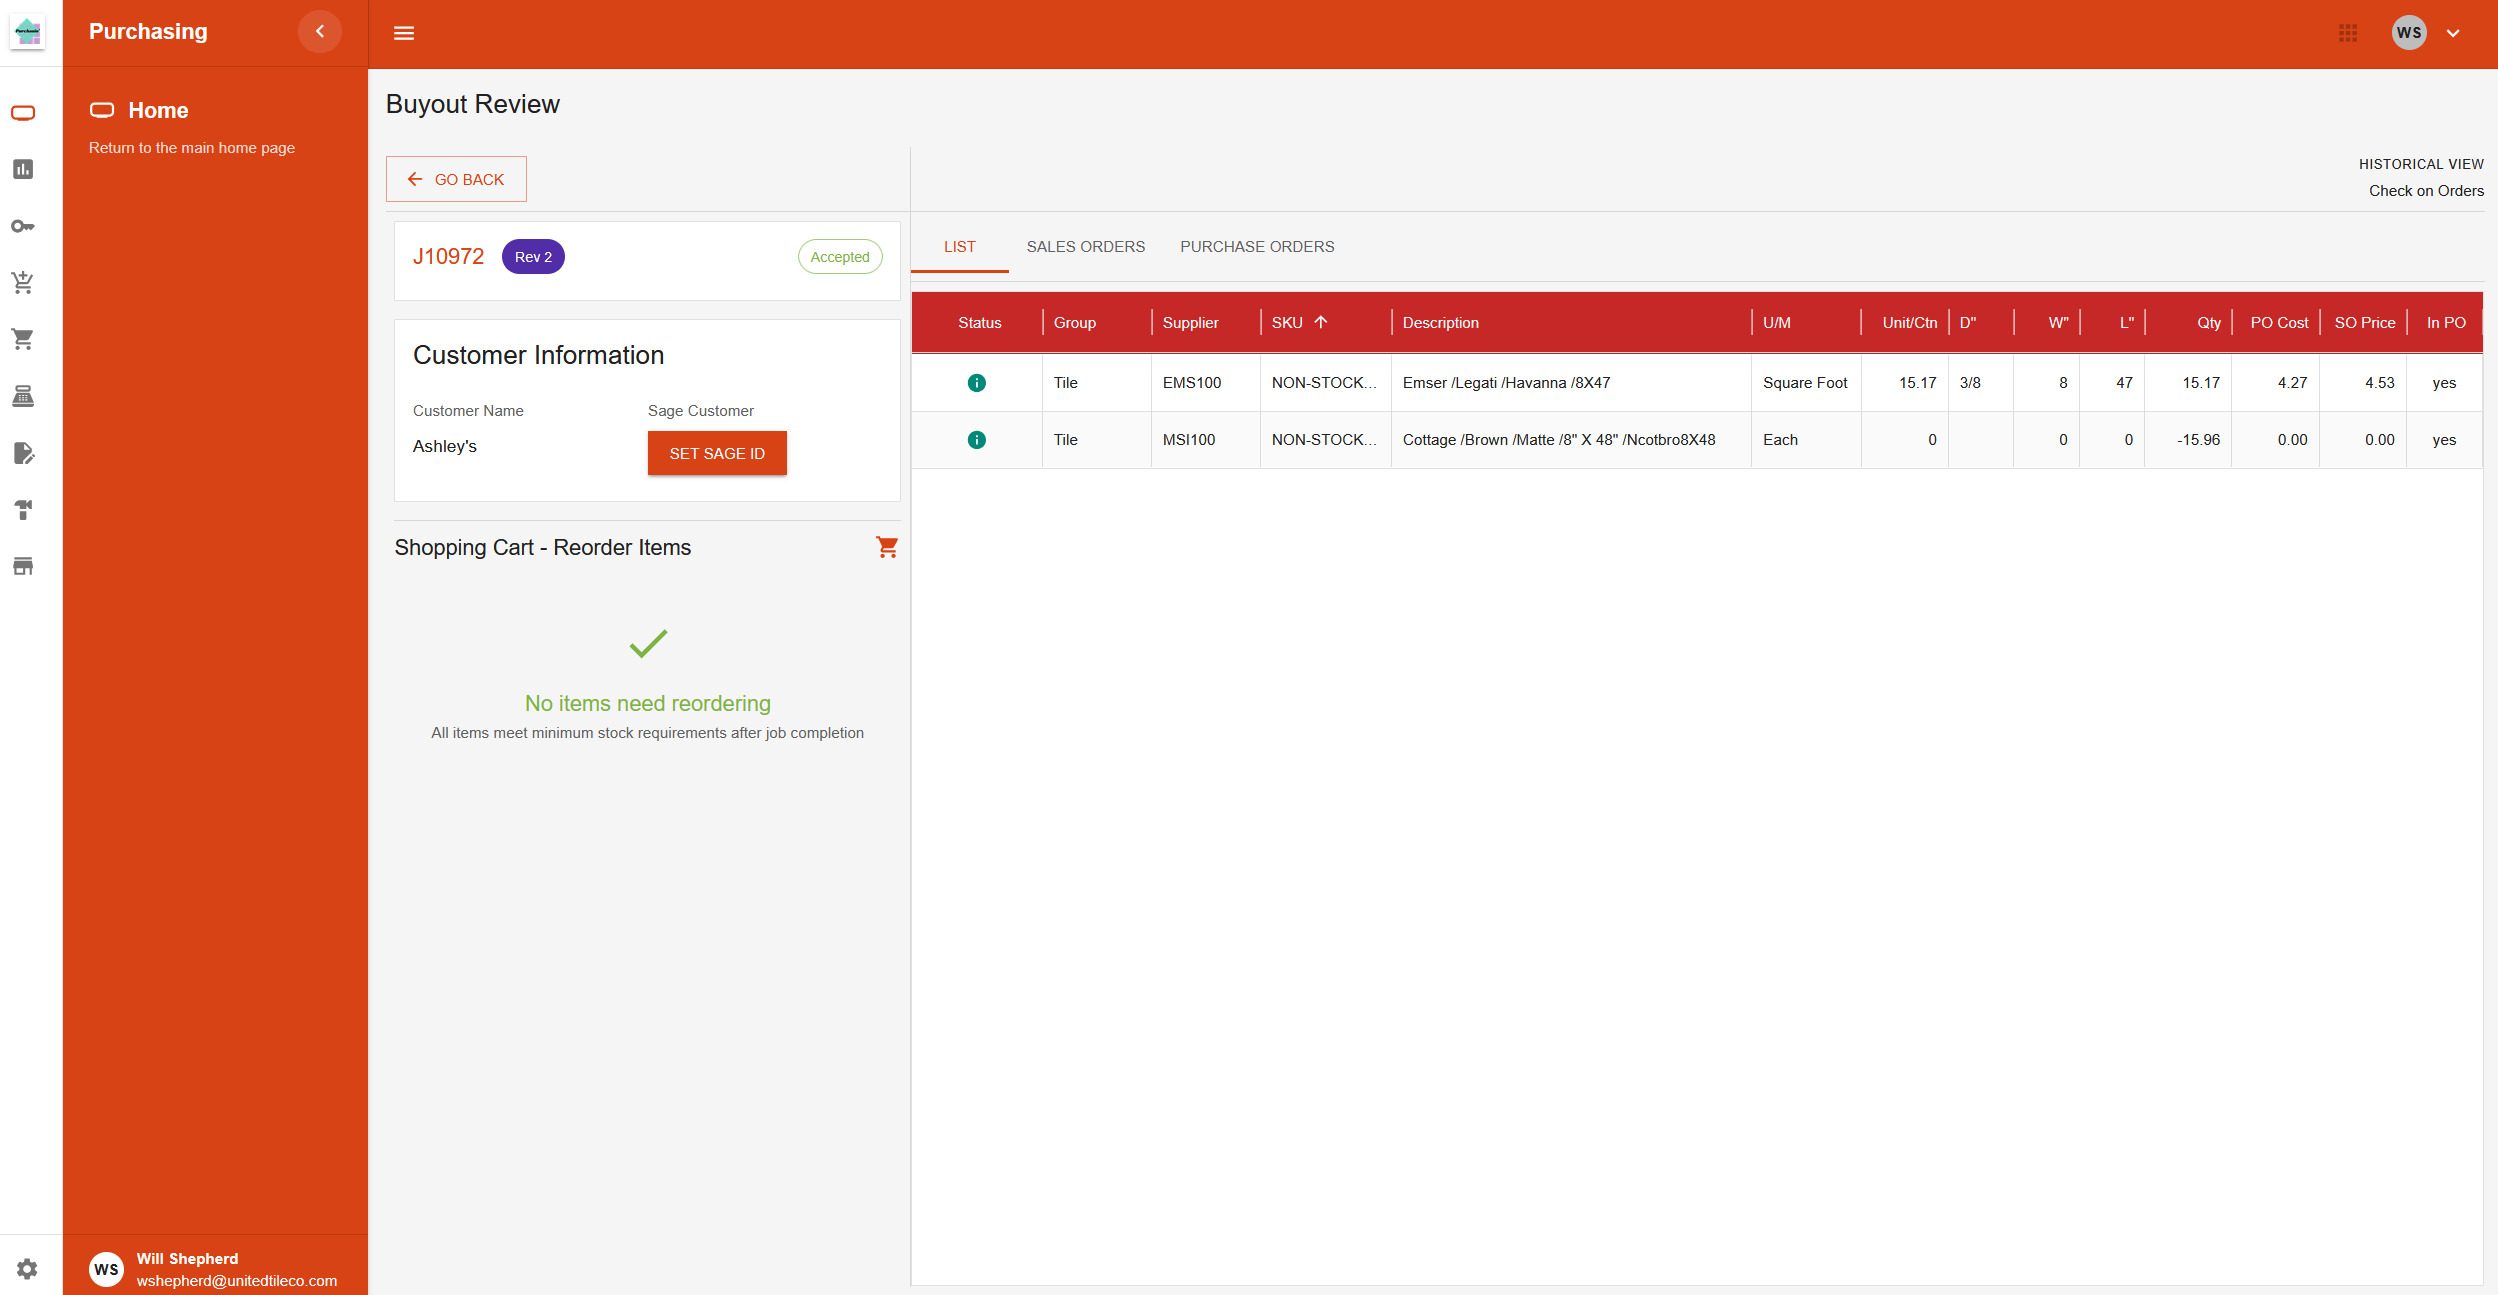Collapse the Purchasing sidebar with chevron
The height and width of the screenshot is (1295, 2498).
tap(320, 32)
